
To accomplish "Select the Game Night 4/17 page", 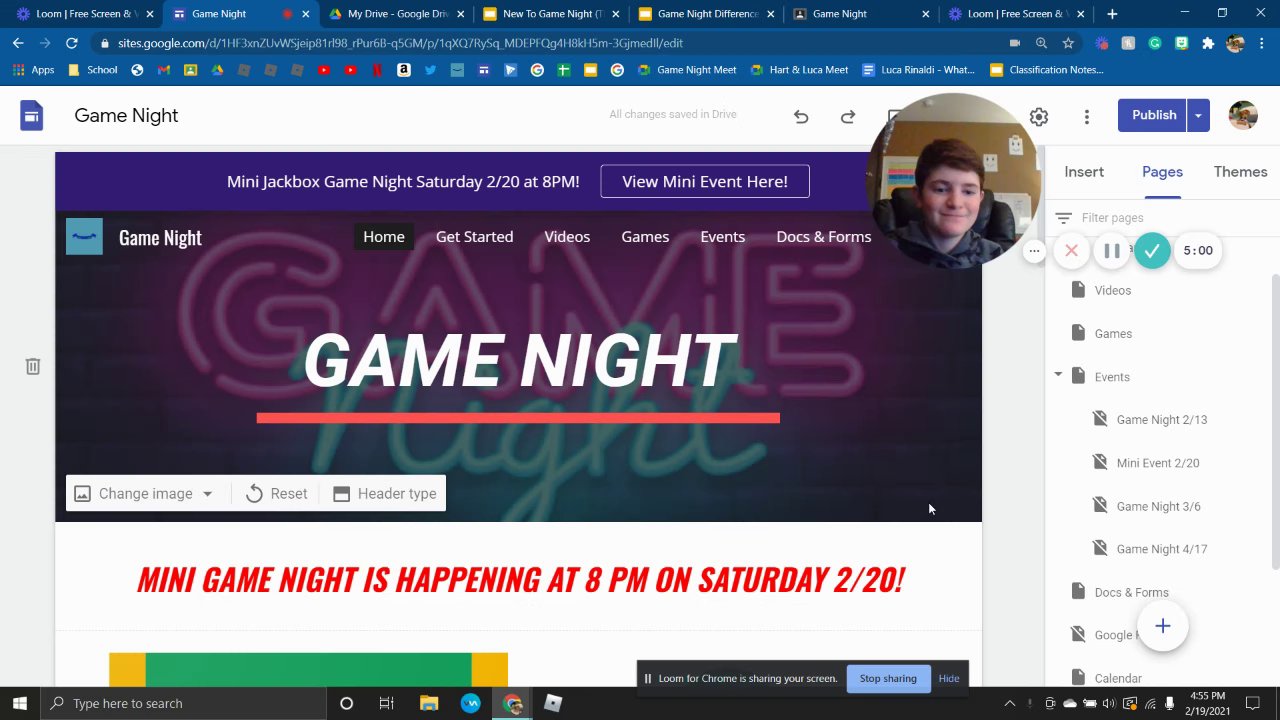I will coord(1161,549).
